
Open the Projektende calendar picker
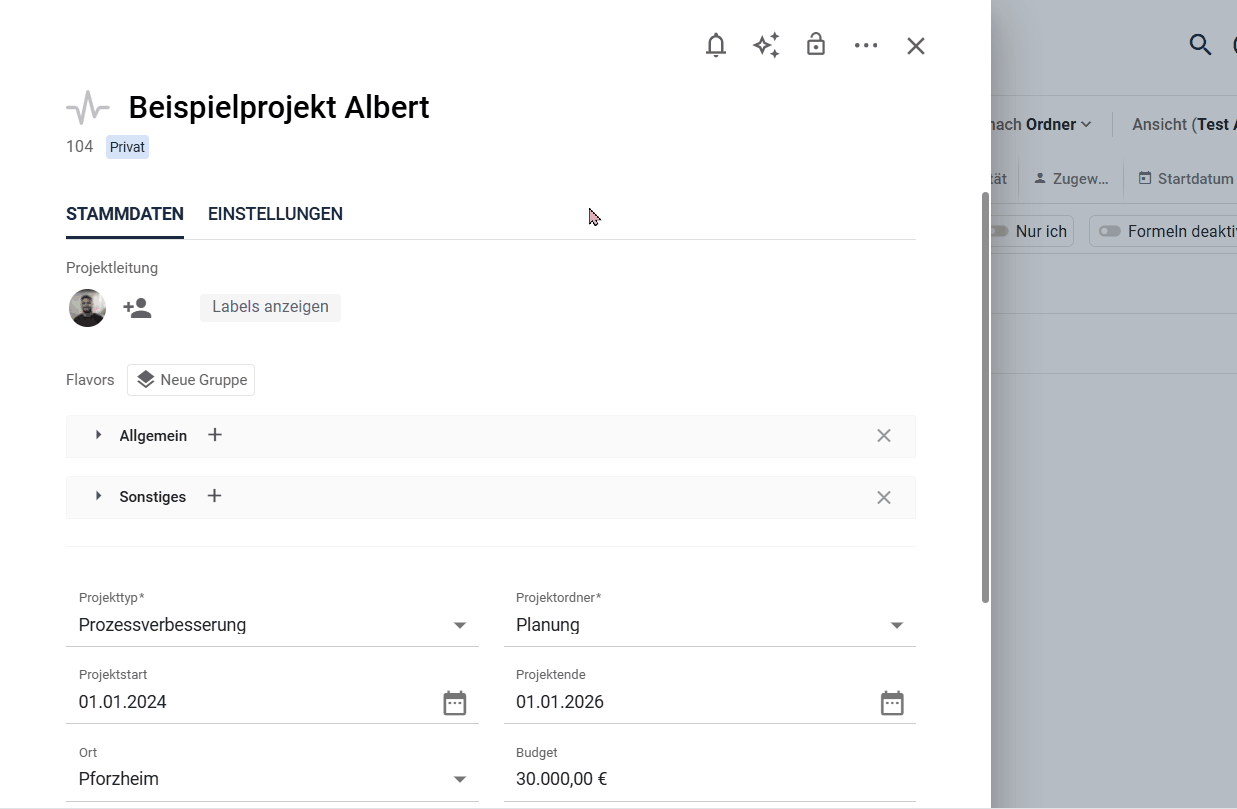click(892, 703)
